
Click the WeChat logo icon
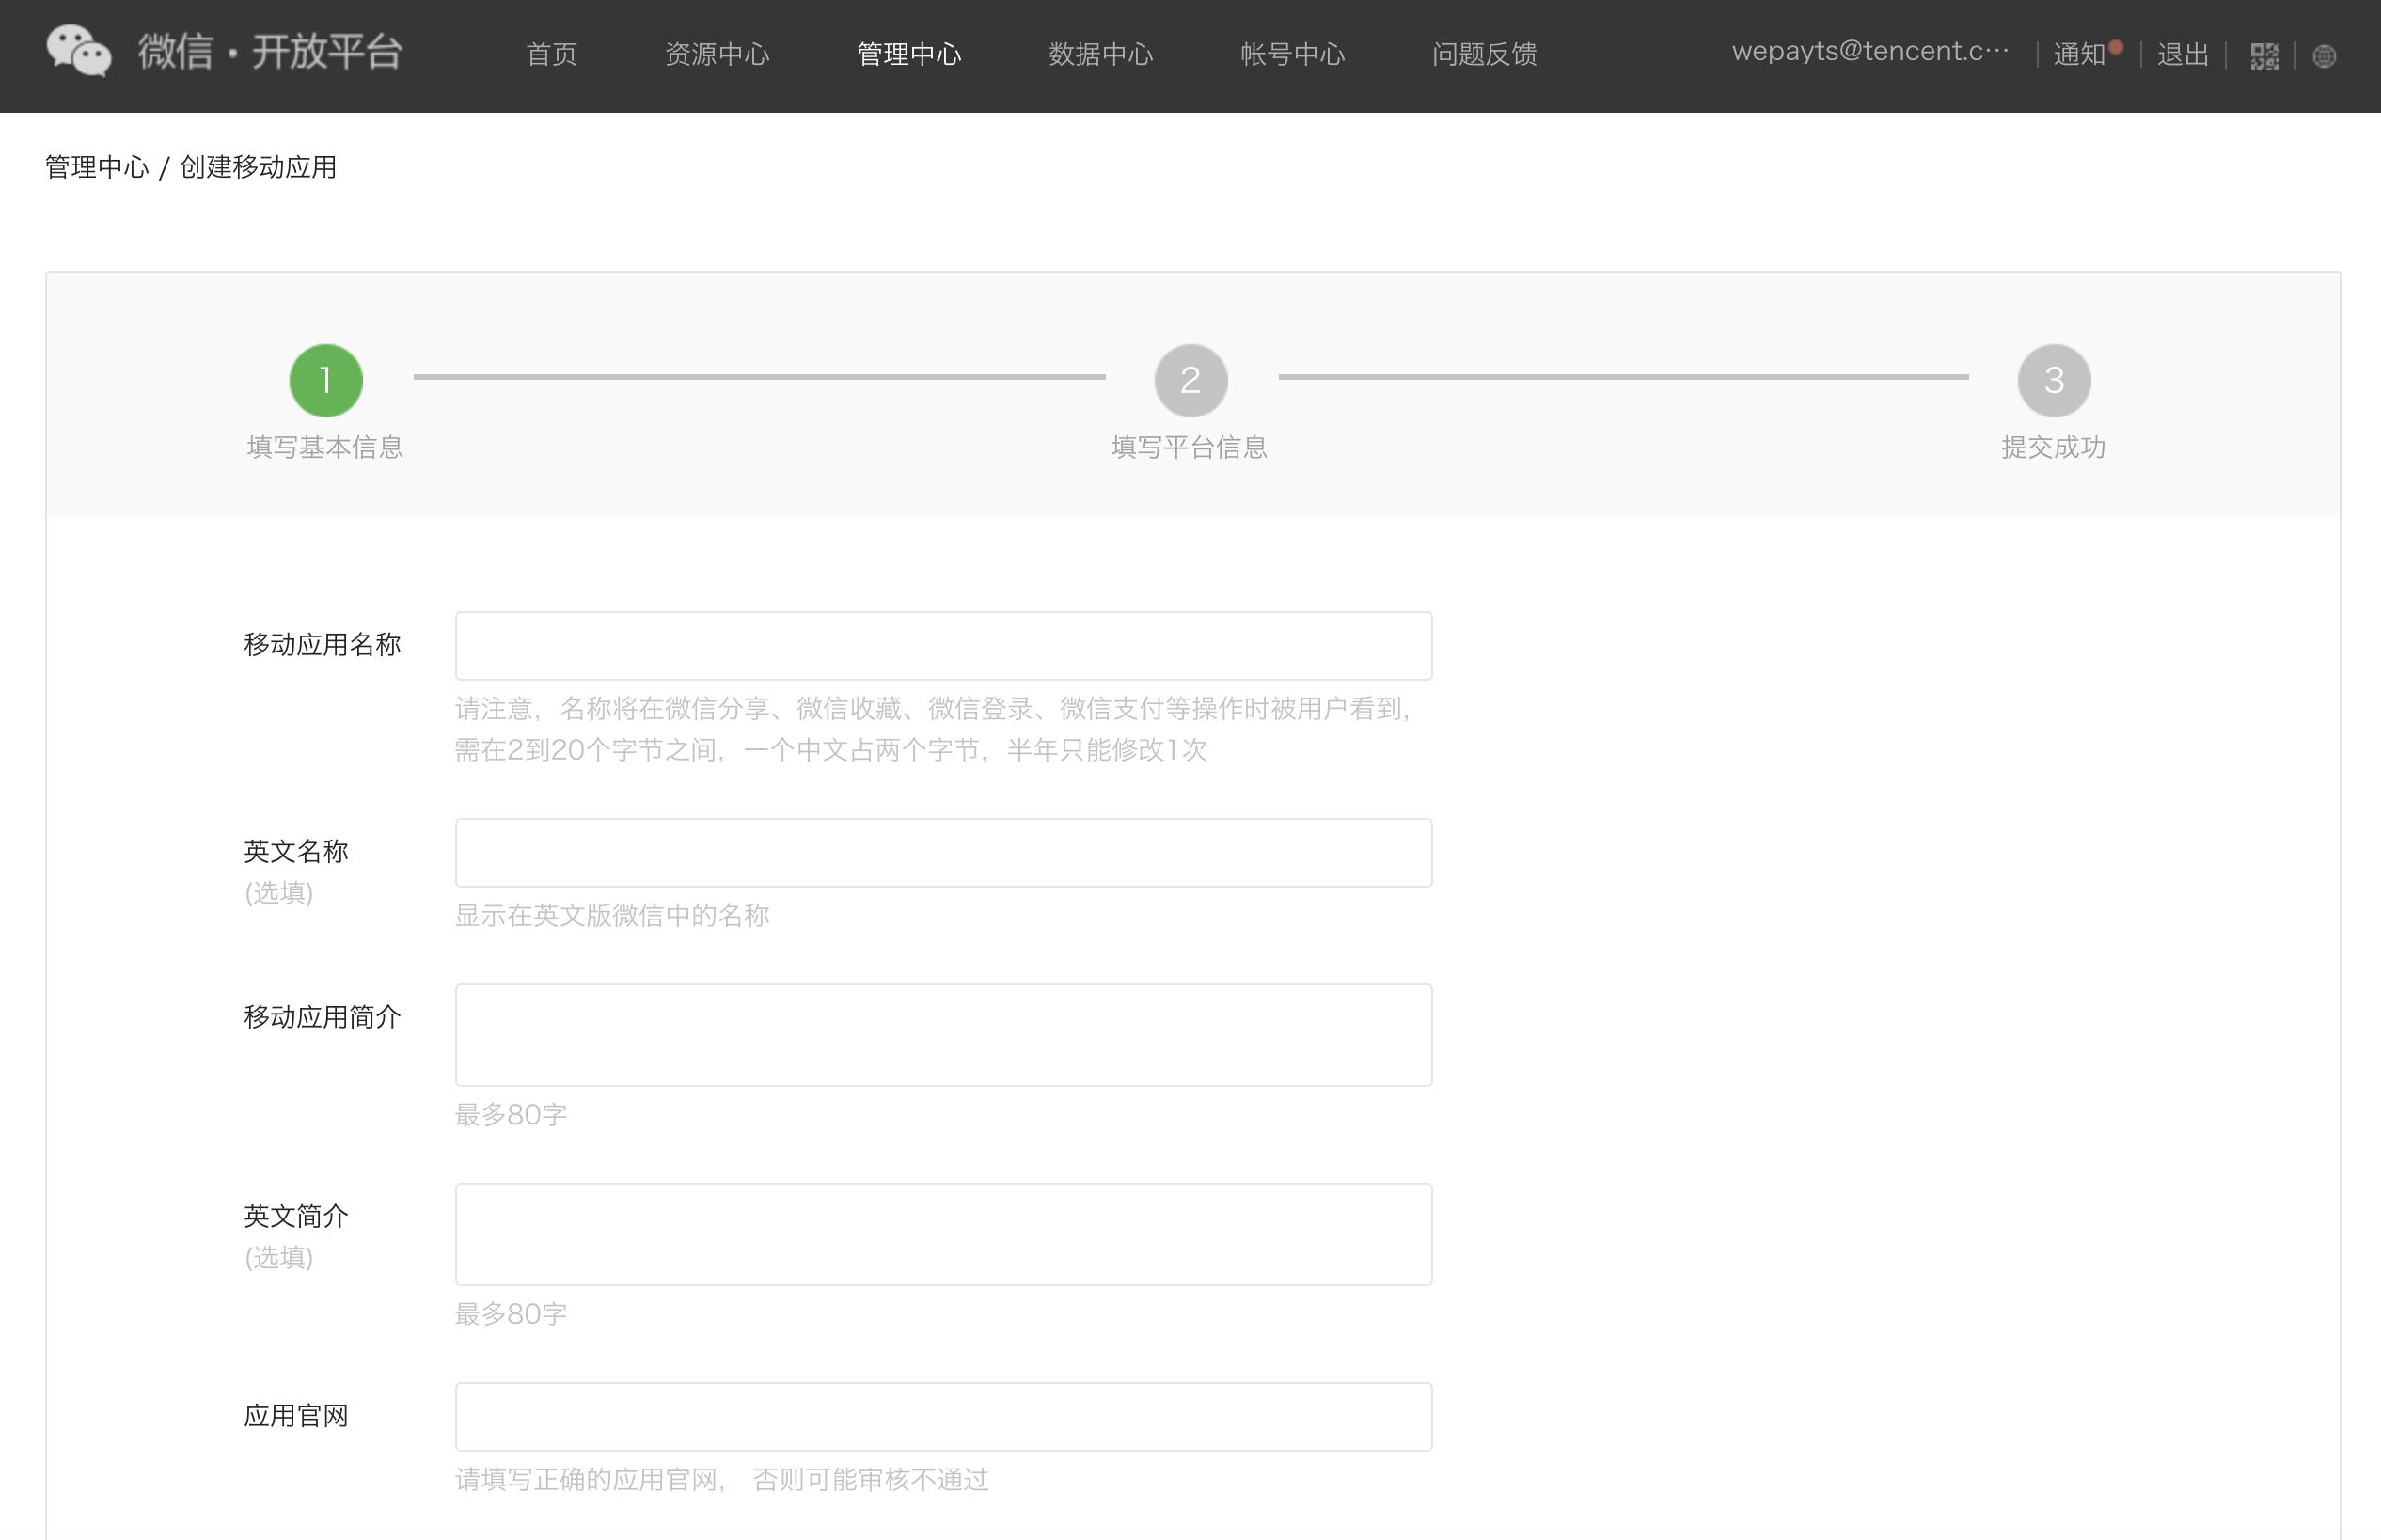(x=79, y=52)
